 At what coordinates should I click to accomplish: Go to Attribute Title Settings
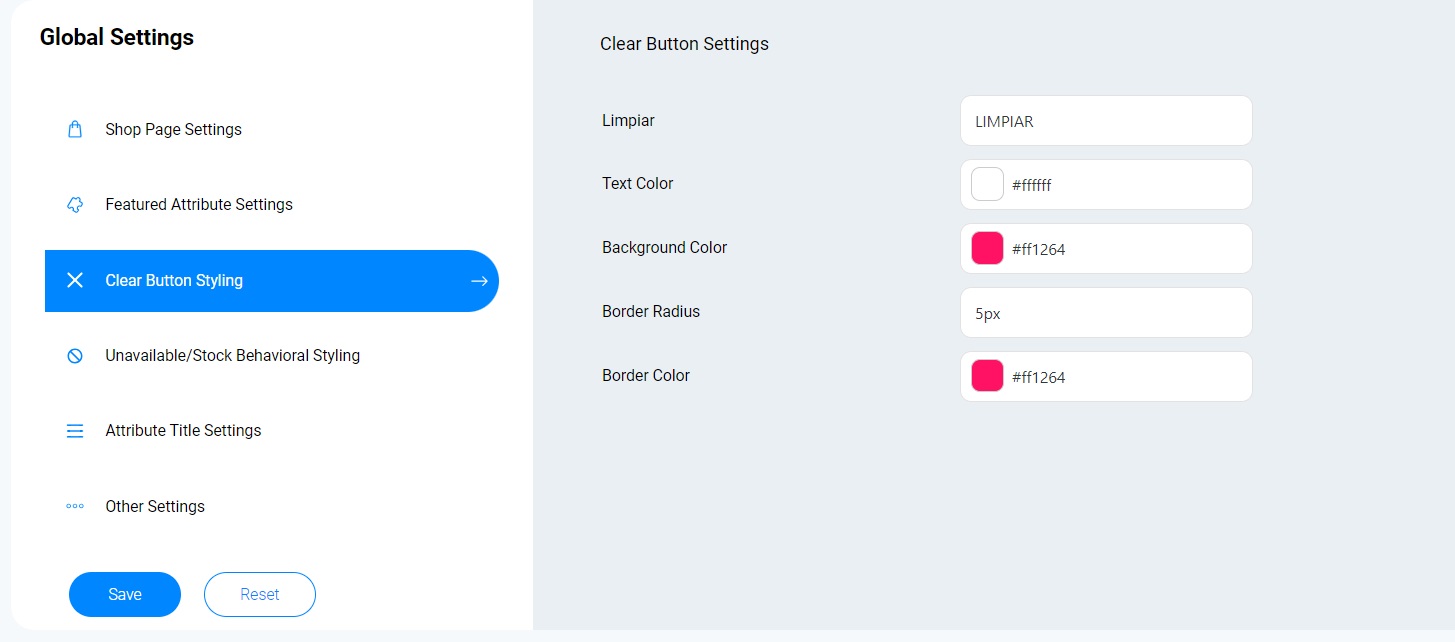(x=183, y=431)
